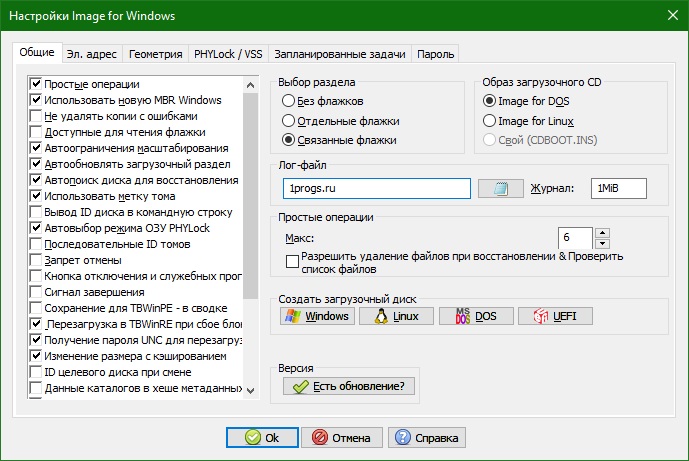The width and height of the screenshot is (689, 461).
Task: Toggle Автопоиск диска для восстановления
Action: pyautogui.click(x=36, y=180)
